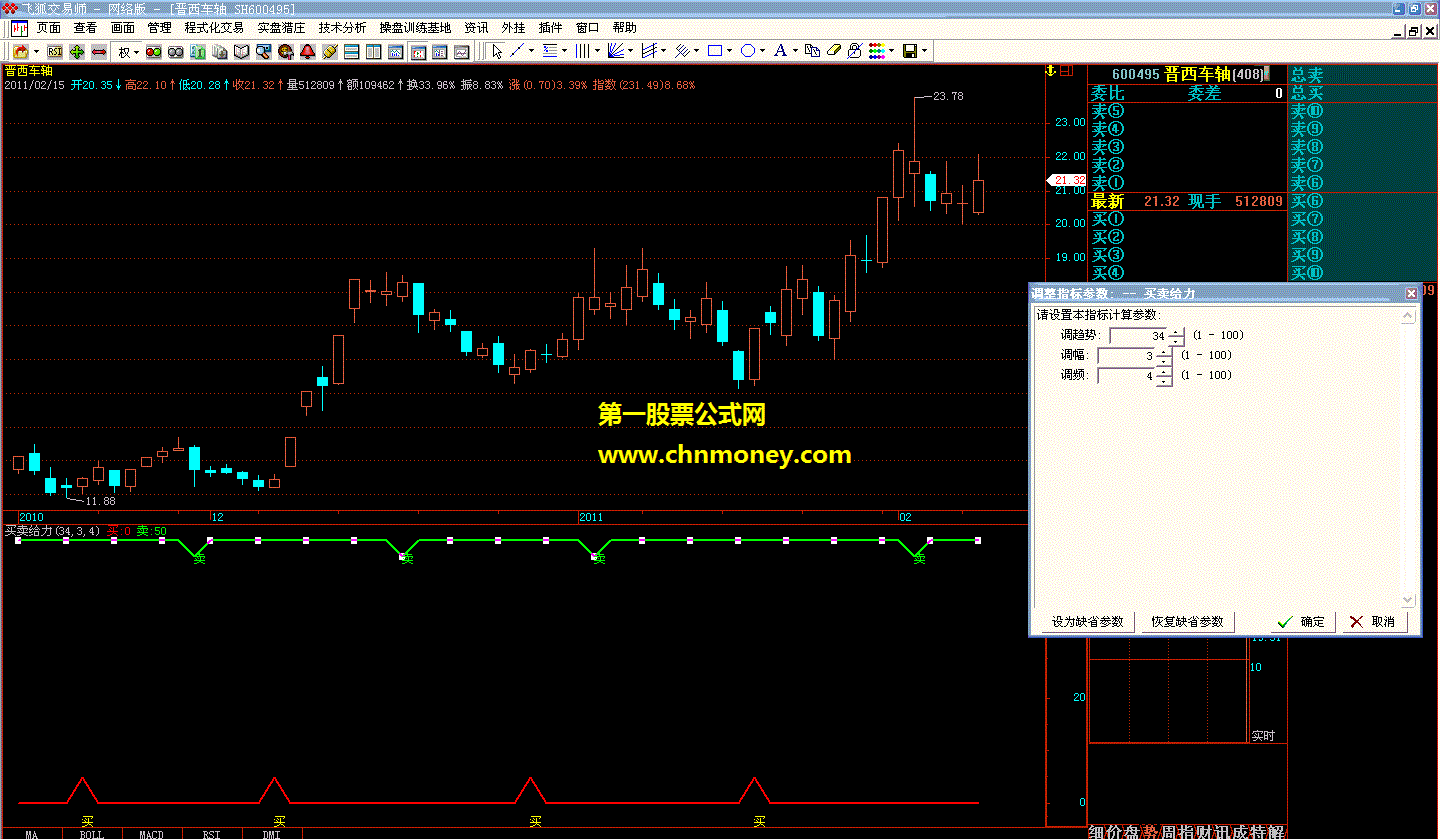This screenshot has width=1440, height=839.
Task: Open the 插件 menu
Action: click(x=550, y=28)
